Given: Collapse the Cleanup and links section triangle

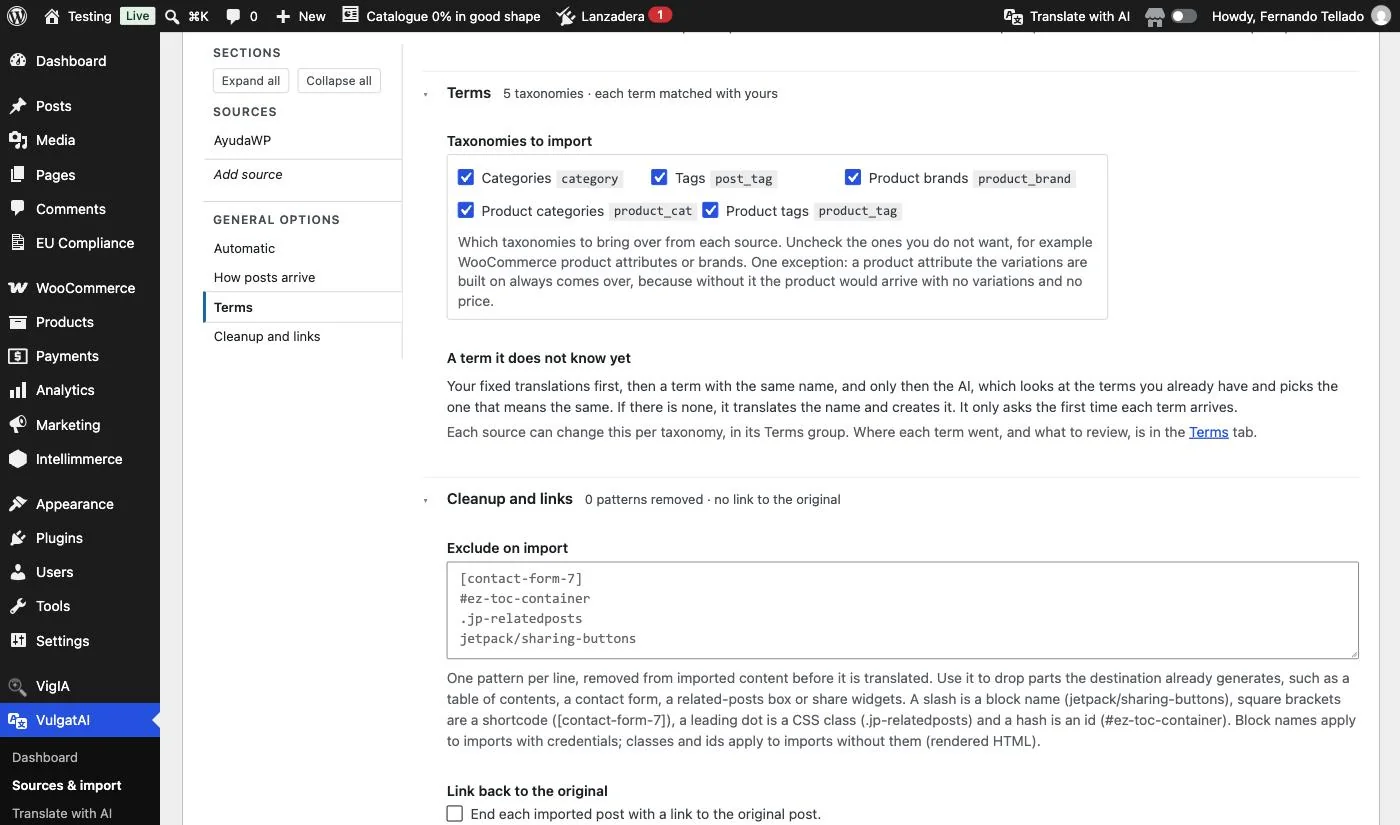Looking at the screenshot, I should tap(426, 500).
